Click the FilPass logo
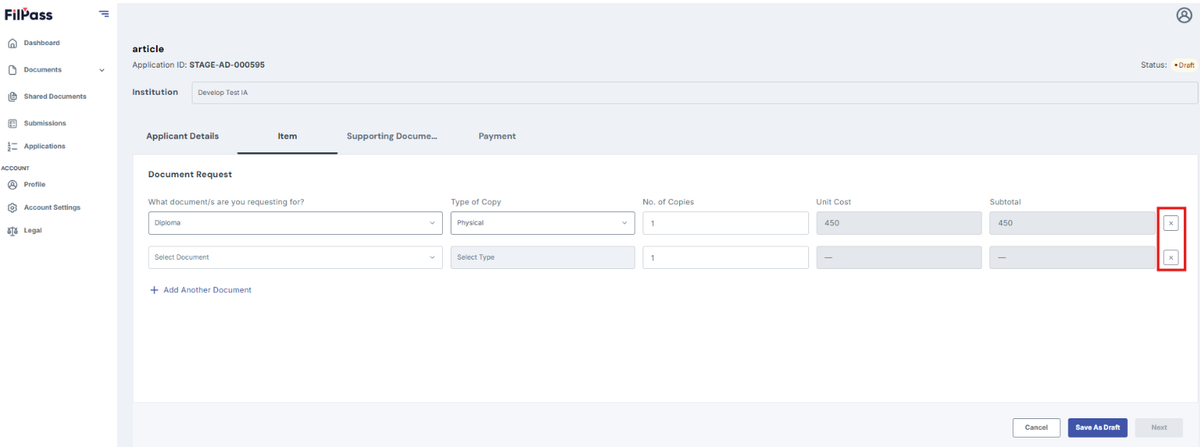The image size is (1200, 447). tap(28, 14)
